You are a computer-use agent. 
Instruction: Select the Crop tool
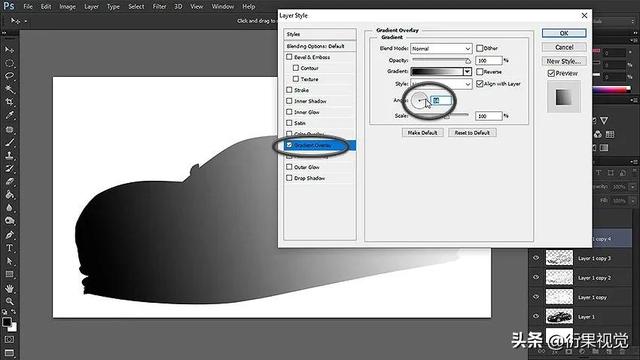[x=9, y=102]
